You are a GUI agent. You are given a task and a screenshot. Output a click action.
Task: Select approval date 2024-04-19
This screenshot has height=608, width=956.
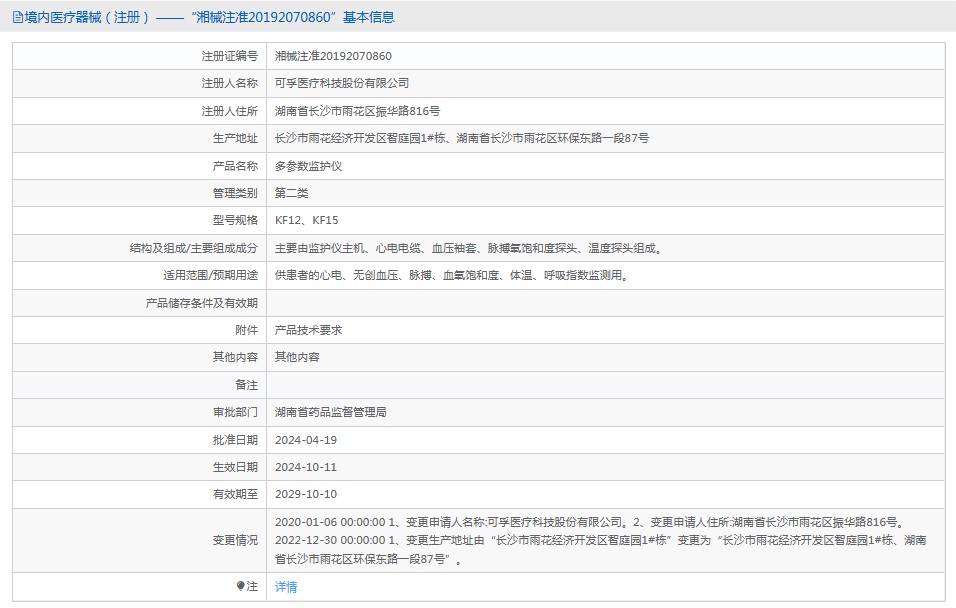[305, 440]
